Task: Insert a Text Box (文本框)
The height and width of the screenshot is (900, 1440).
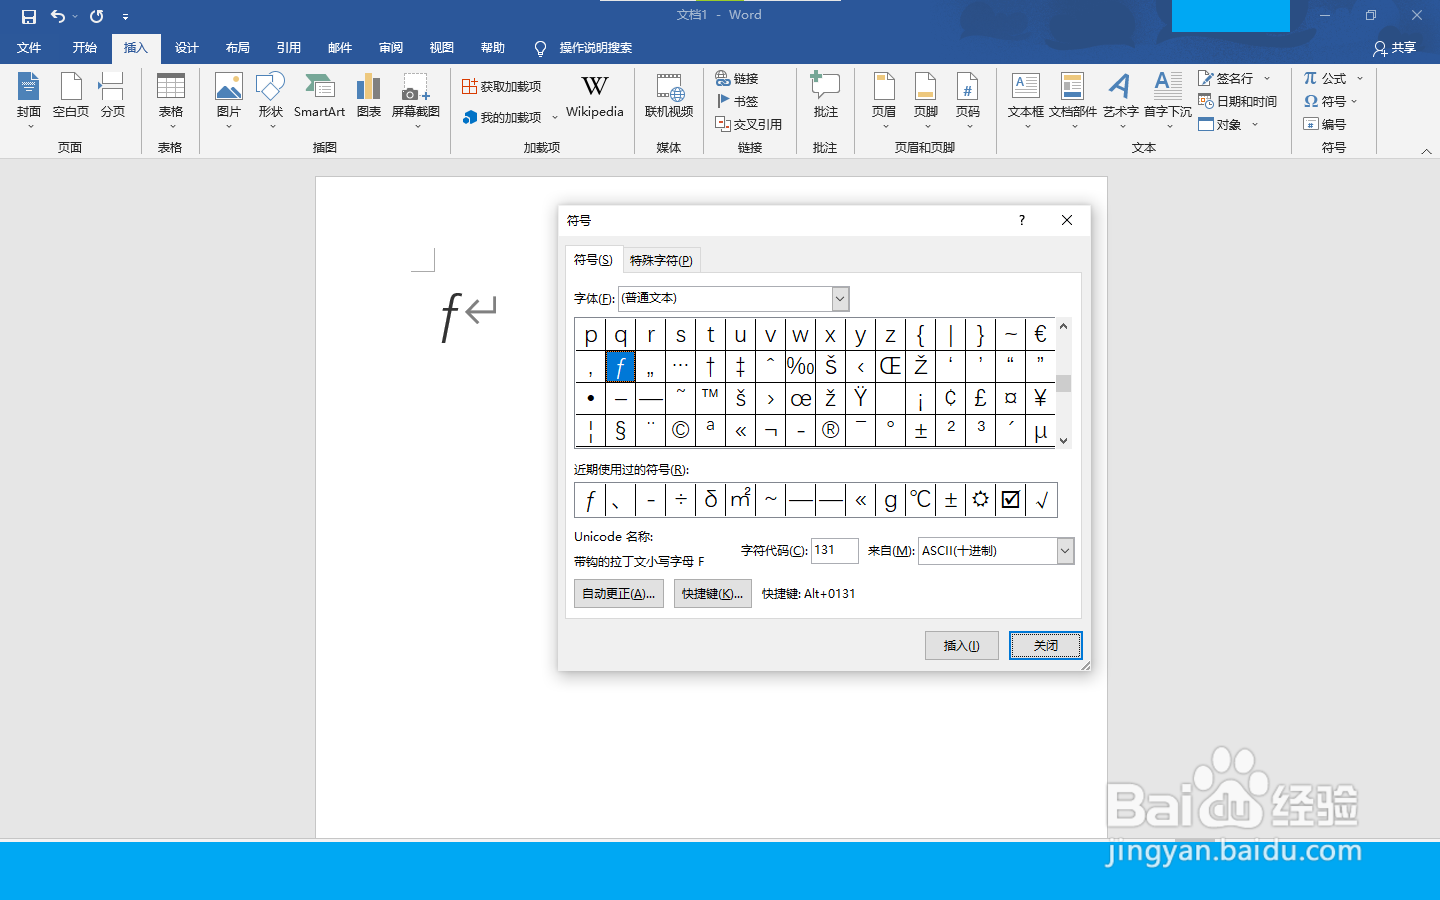Action: point(1026,100)
